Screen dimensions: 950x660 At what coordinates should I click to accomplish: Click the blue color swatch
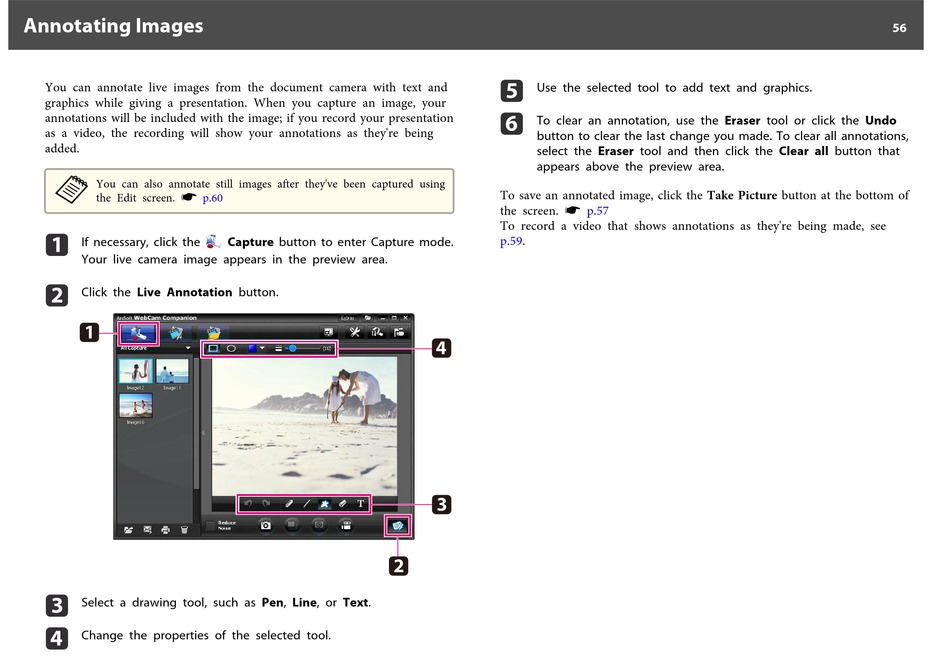(x=252, y=348)
